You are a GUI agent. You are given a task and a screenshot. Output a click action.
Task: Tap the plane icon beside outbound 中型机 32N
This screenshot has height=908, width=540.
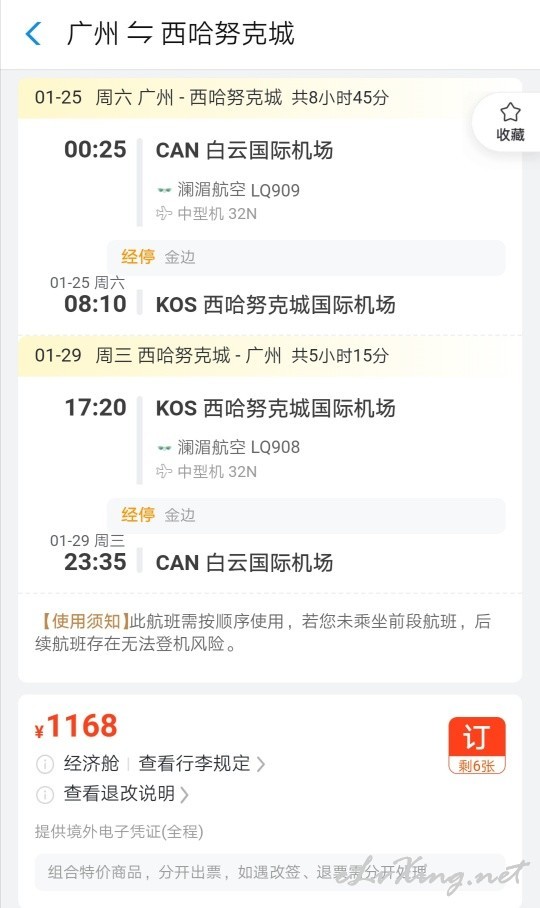coord(164,214)
